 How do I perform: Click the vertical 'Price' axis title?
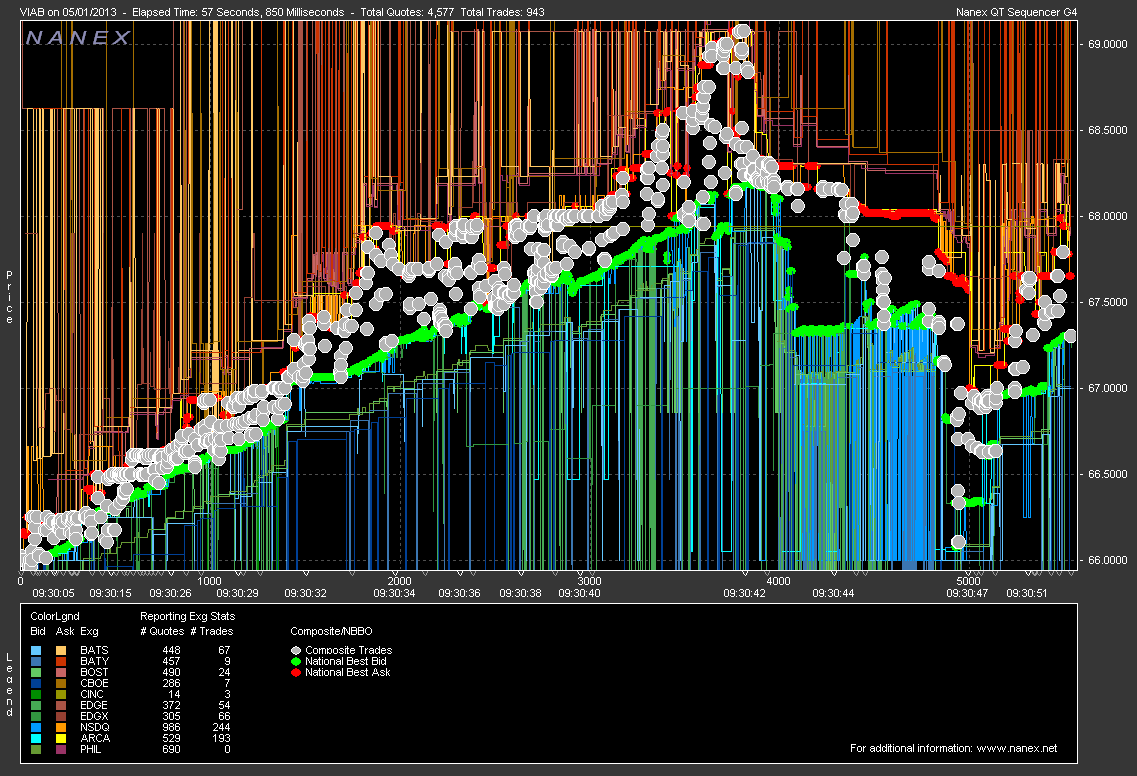(9, 297)
